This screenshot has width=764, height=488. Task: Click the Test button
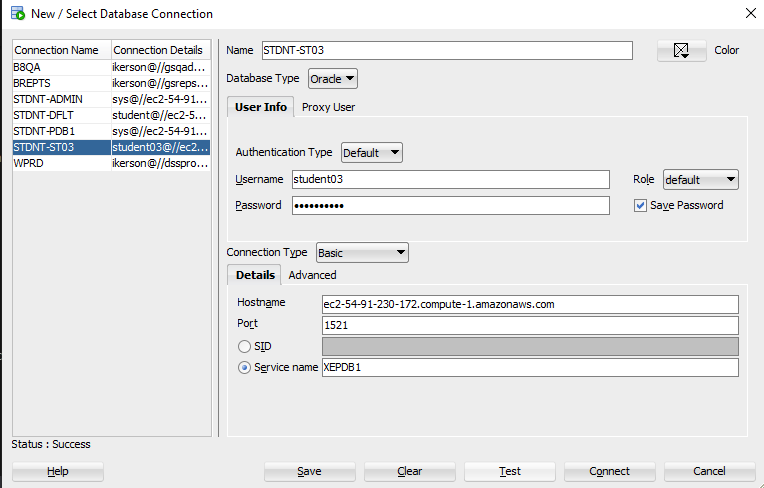pyautogui.click(x=510, y=471)
